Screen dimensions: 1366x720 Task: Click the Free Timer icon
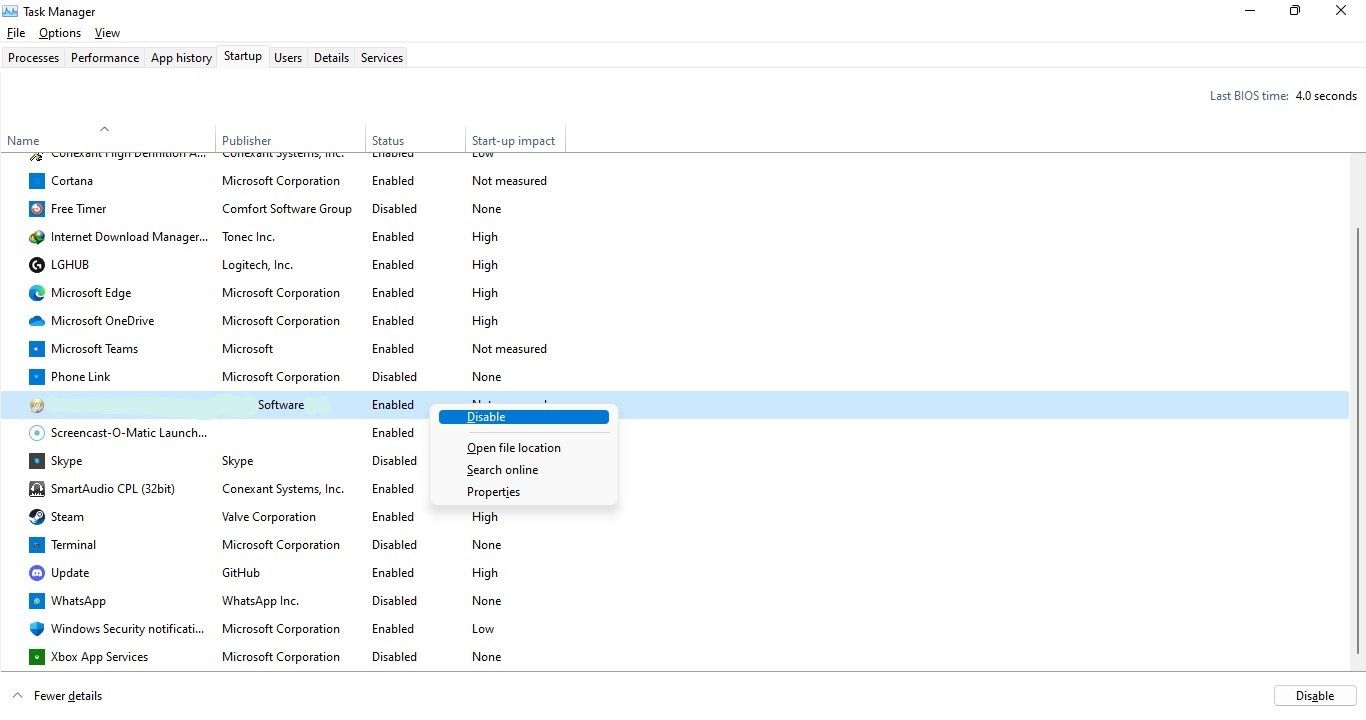(x=37, y=209)
